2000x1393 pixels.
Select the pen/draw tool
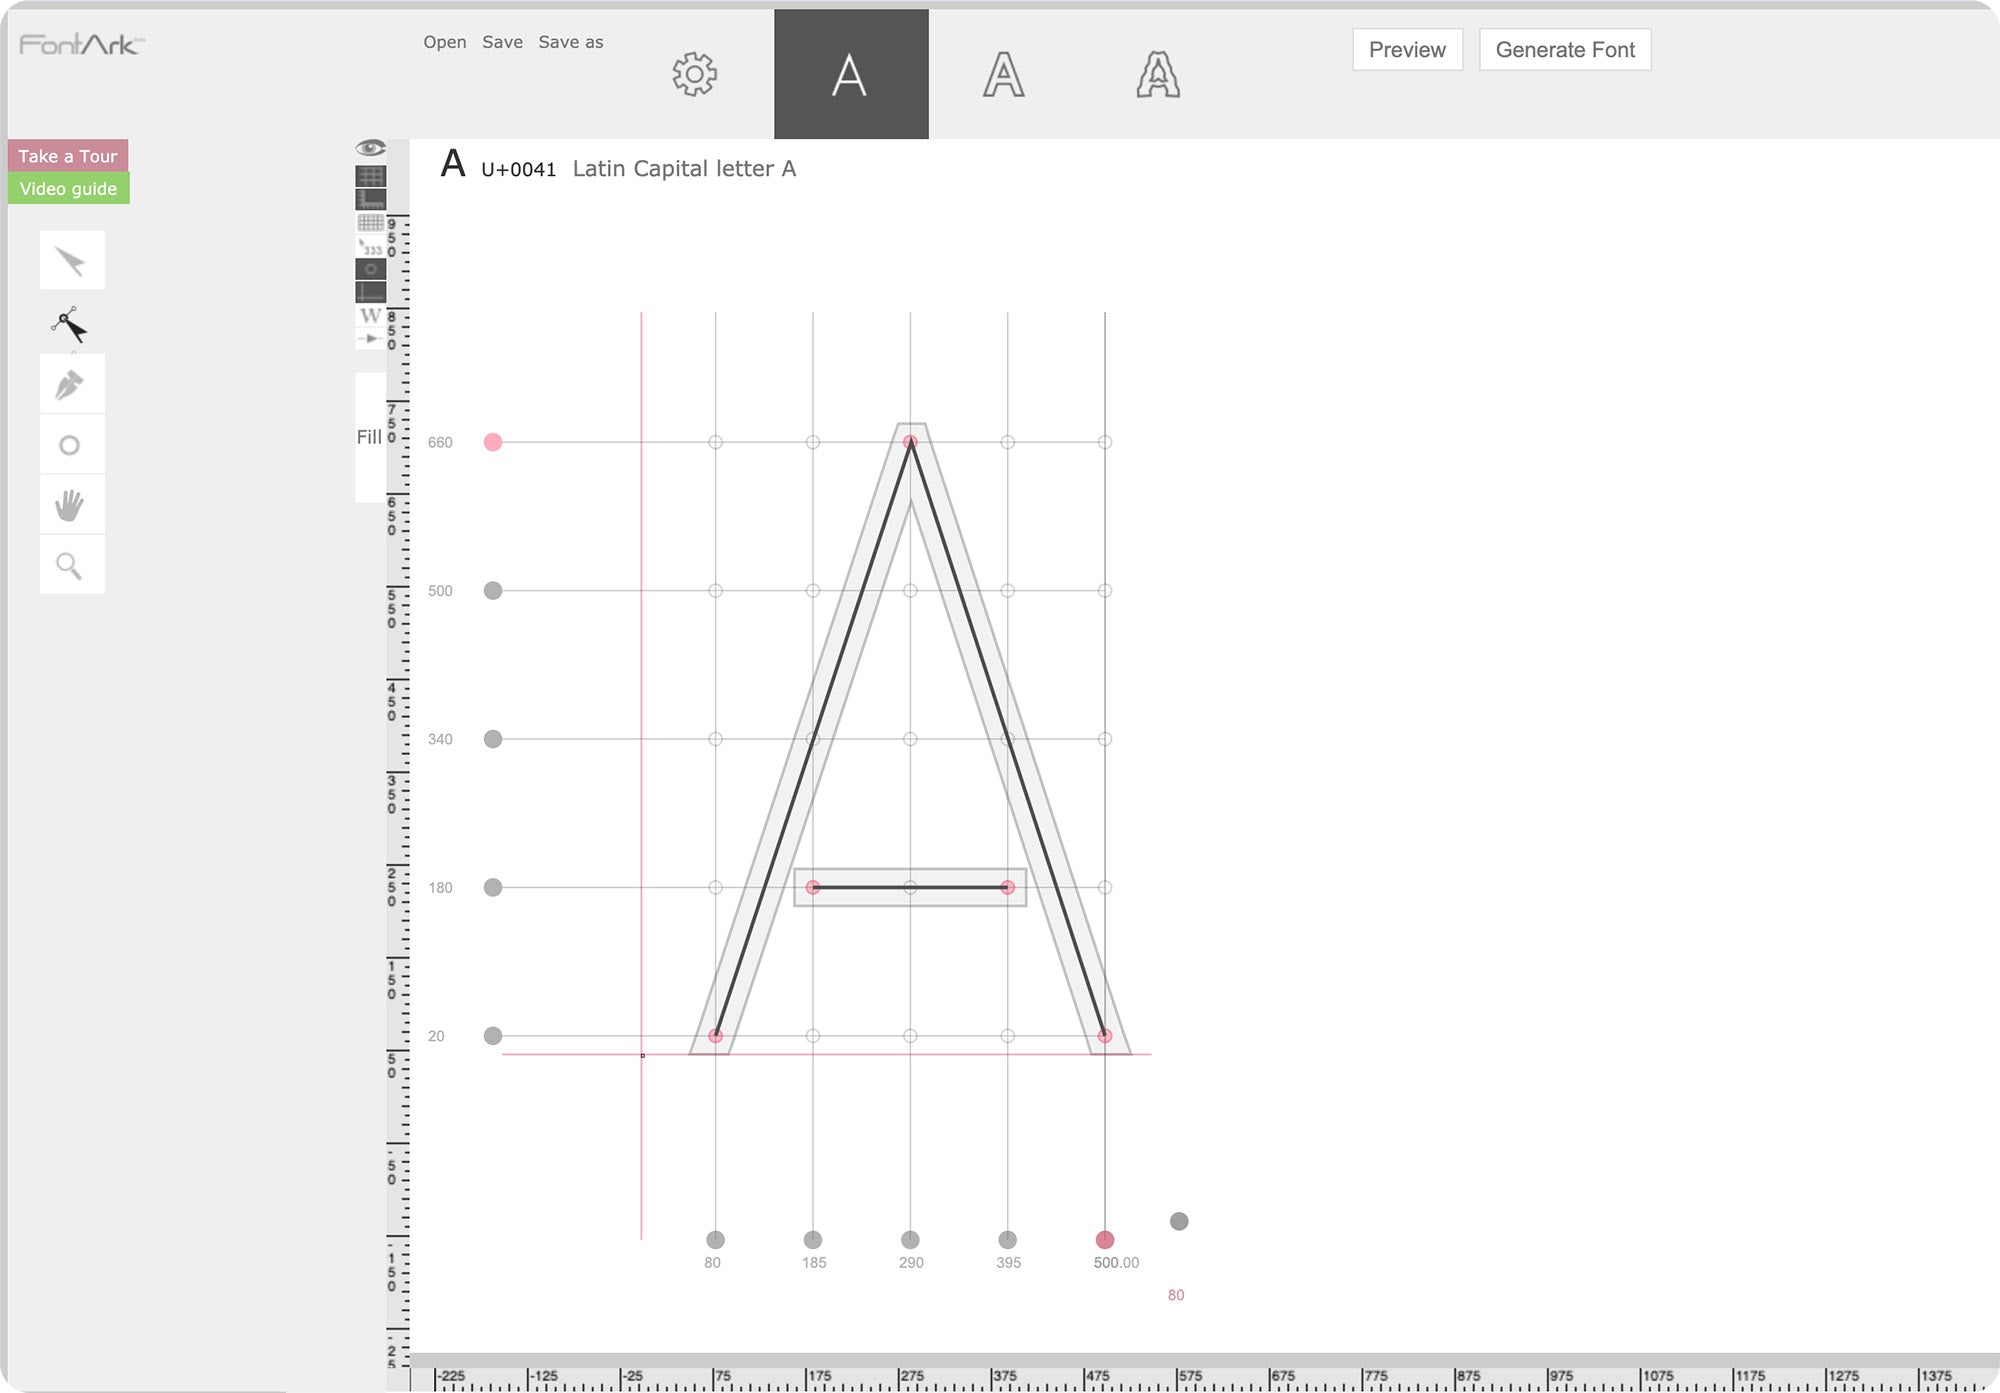coord(71,384)
